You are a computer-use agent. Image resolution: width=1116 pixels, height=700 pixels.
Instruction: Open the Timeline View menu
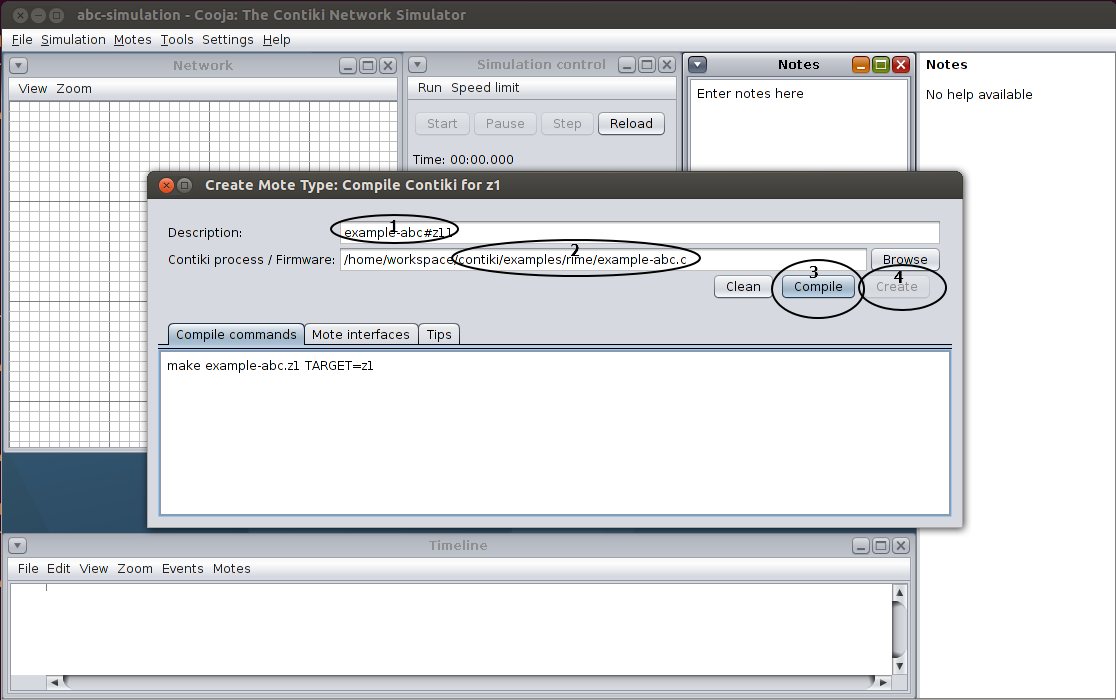click(x=94, y=569)
